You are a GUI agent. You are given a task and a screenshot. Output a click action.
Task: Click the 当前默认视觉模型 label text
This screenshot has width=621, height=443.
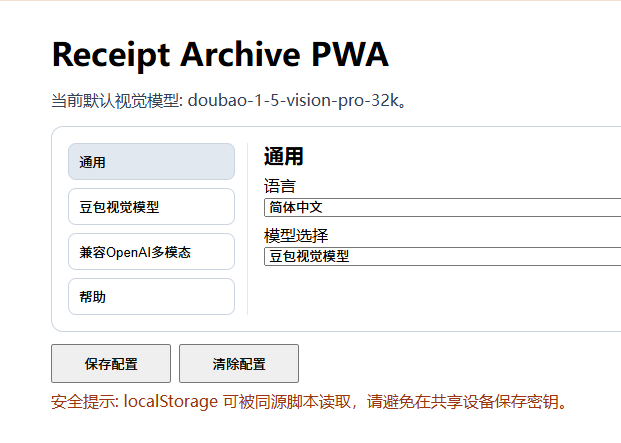(116, 101)
